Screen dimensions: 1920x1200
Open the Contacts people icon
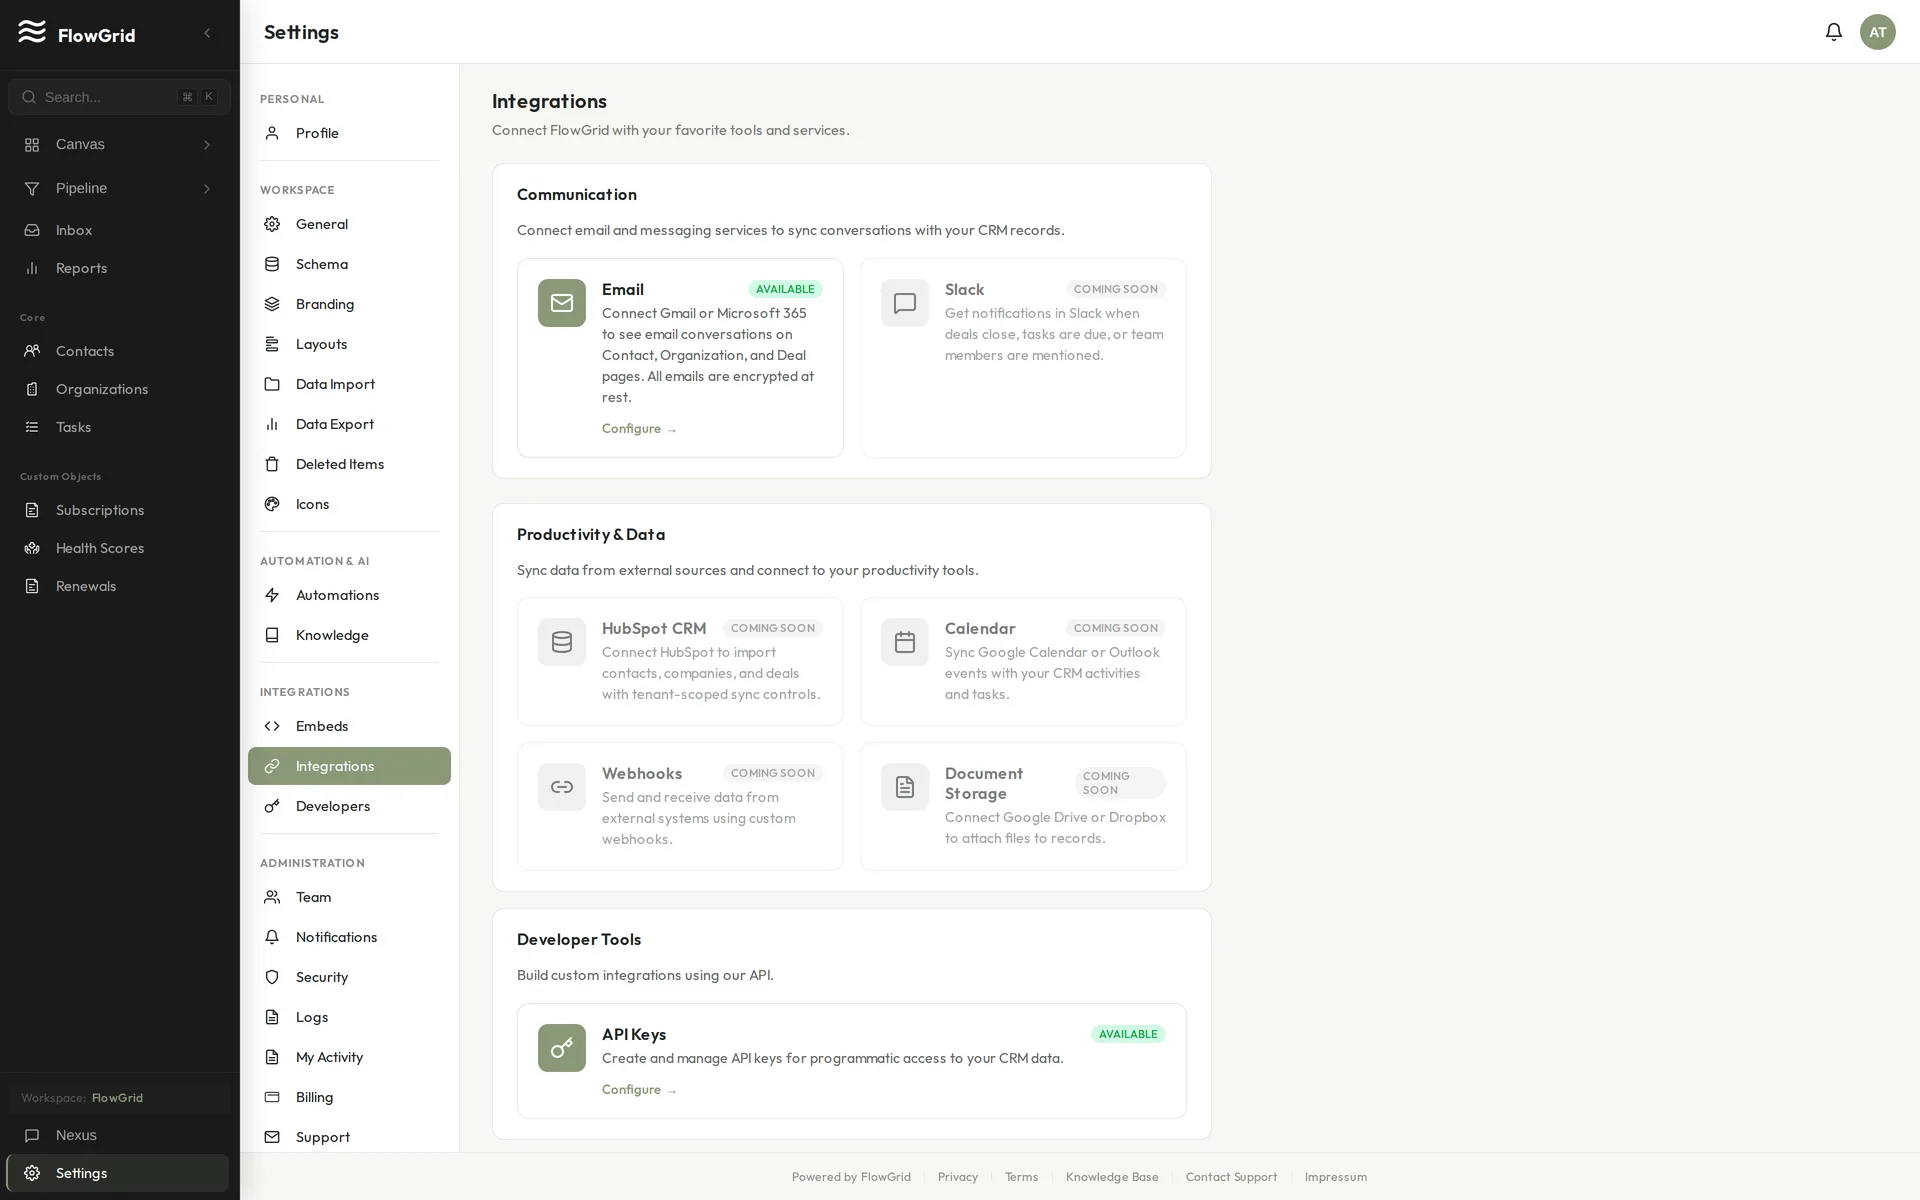point(32,351)
